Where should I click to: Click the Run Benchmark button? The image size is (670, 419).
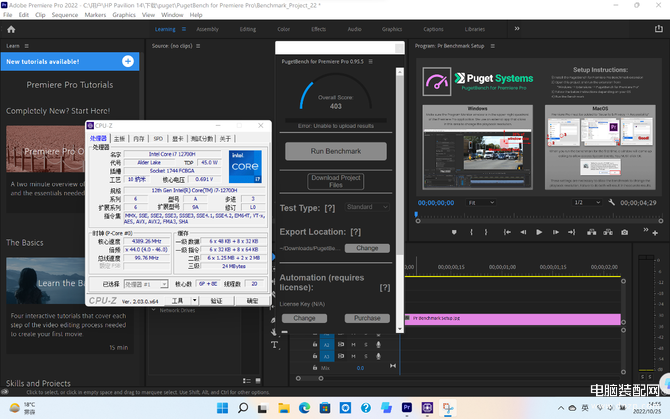336,151
